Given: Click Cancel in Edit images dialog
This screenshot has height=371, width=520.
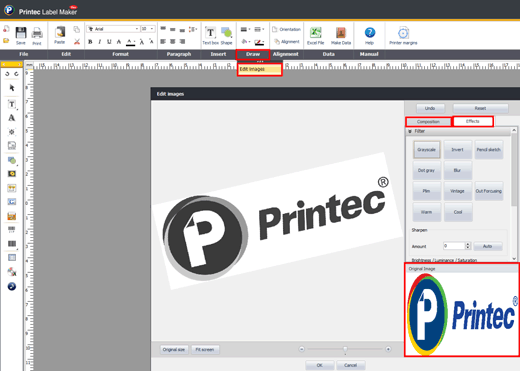Looking at the screenshot, I should (x=351, y=365).
